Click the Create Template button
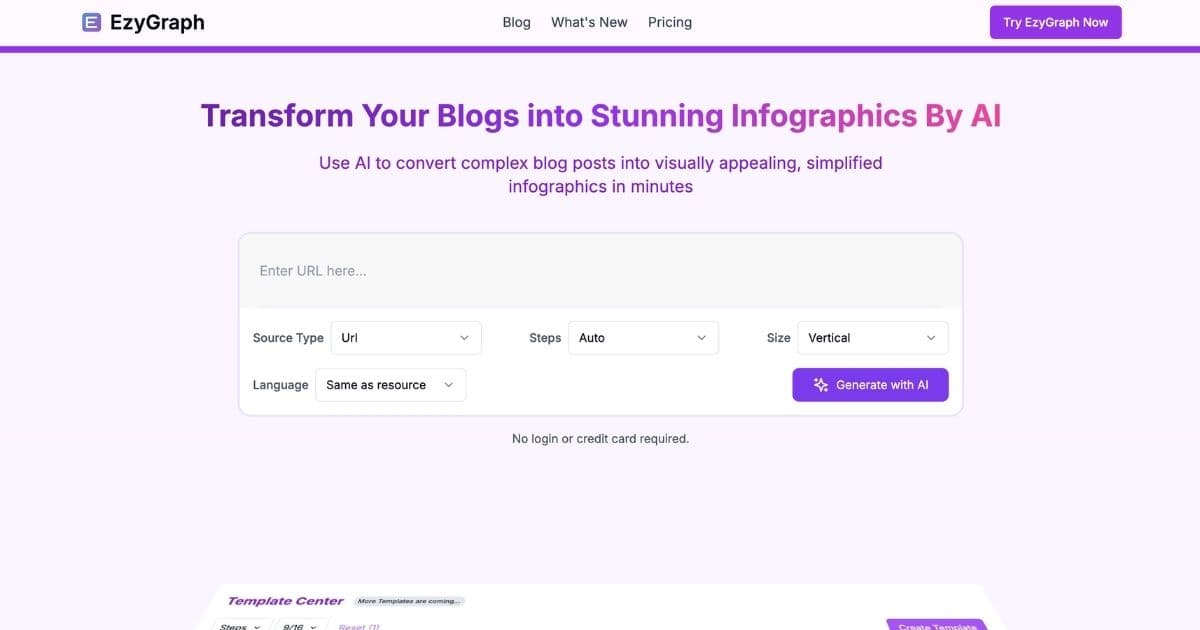The image size is (1200, 630). (936, 626)
